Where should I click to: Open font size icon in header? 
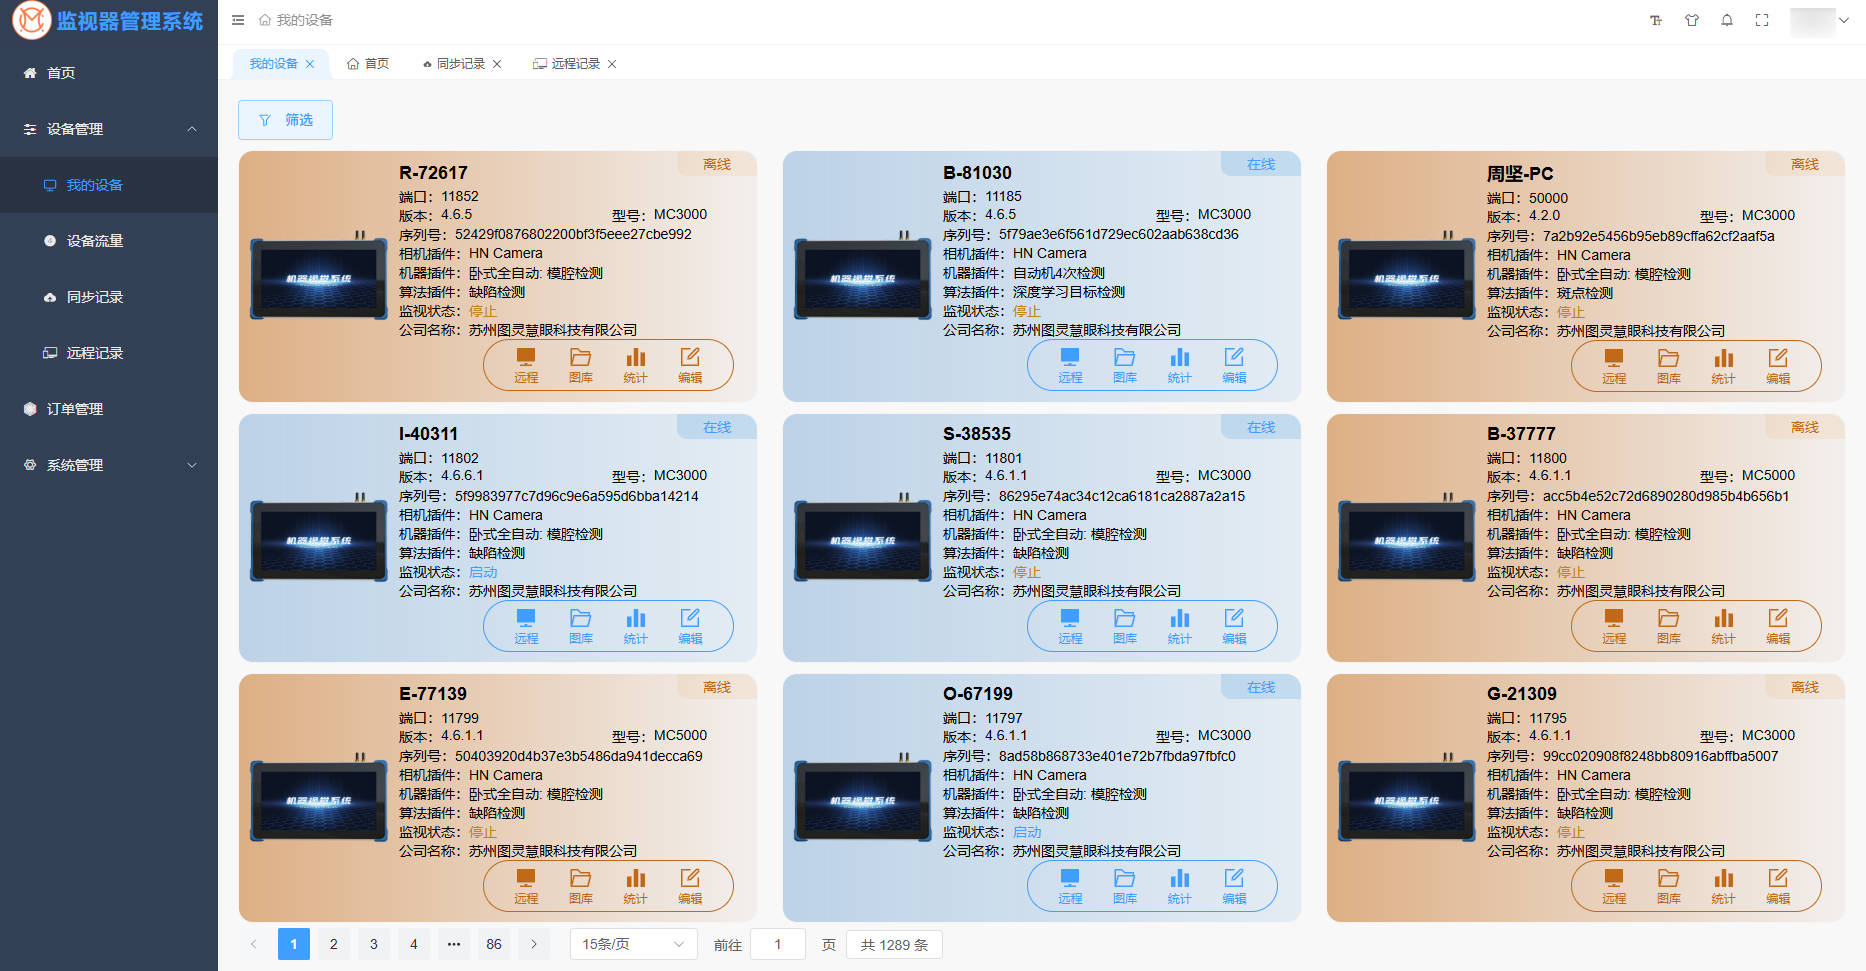pos(1656,20)
